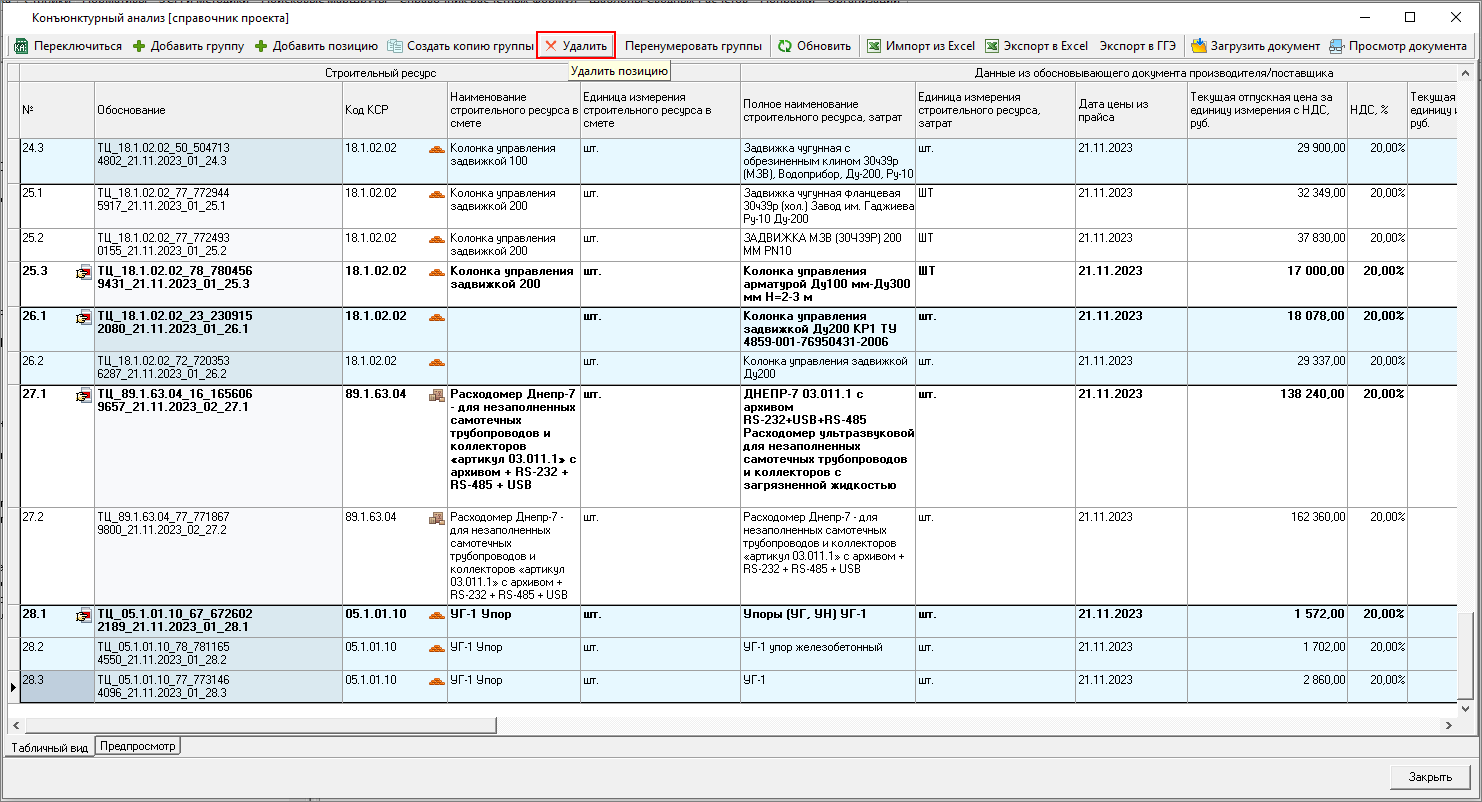This screenshot has width=1482, height=802.
Task: Refresh the table using Обновить
Action: click(814, 46)
